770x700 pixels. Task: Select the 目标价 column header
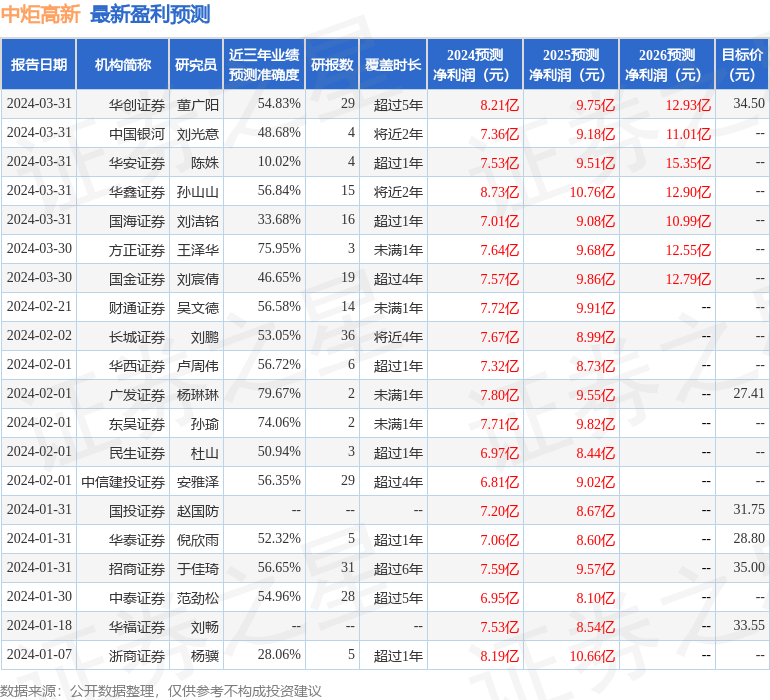click(x=742, y=64)
